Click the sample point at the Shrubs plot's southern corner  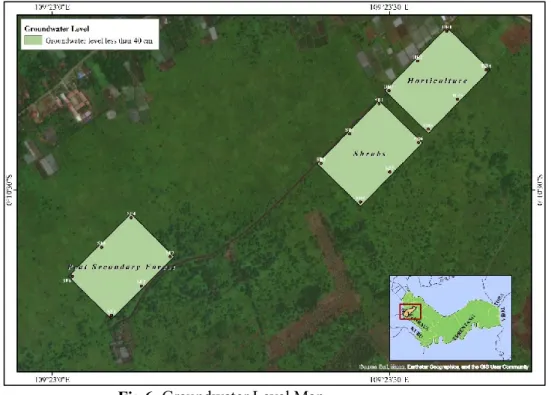tap(360, 202)
